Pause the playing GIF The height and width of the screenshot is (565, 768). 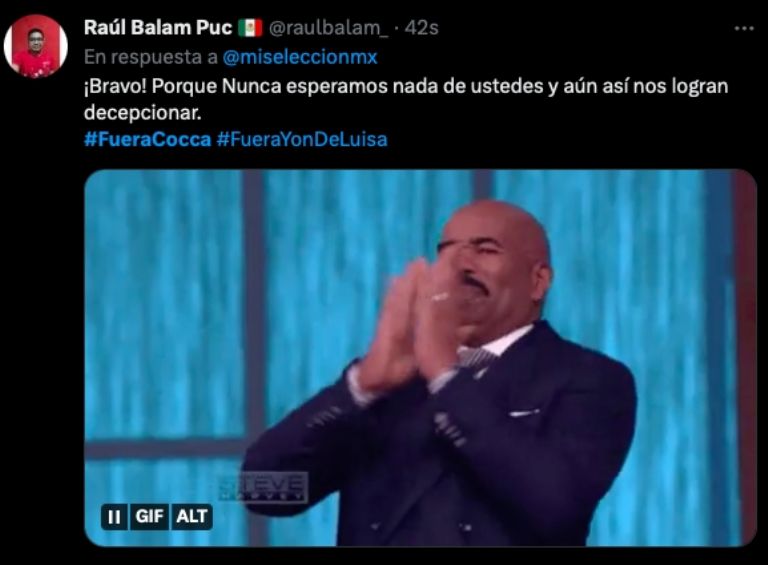pos(114,517)
